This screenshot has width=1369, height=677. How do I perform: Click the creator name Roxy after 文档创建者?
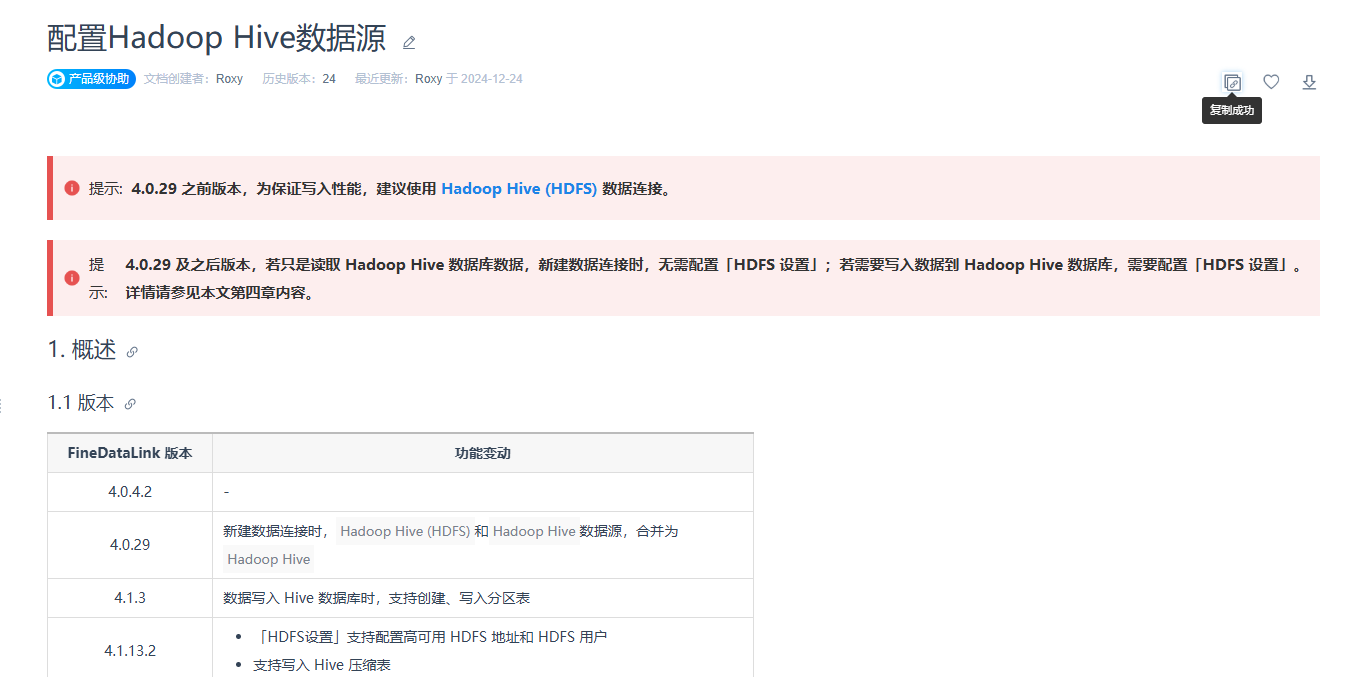[x=229, y=79]
